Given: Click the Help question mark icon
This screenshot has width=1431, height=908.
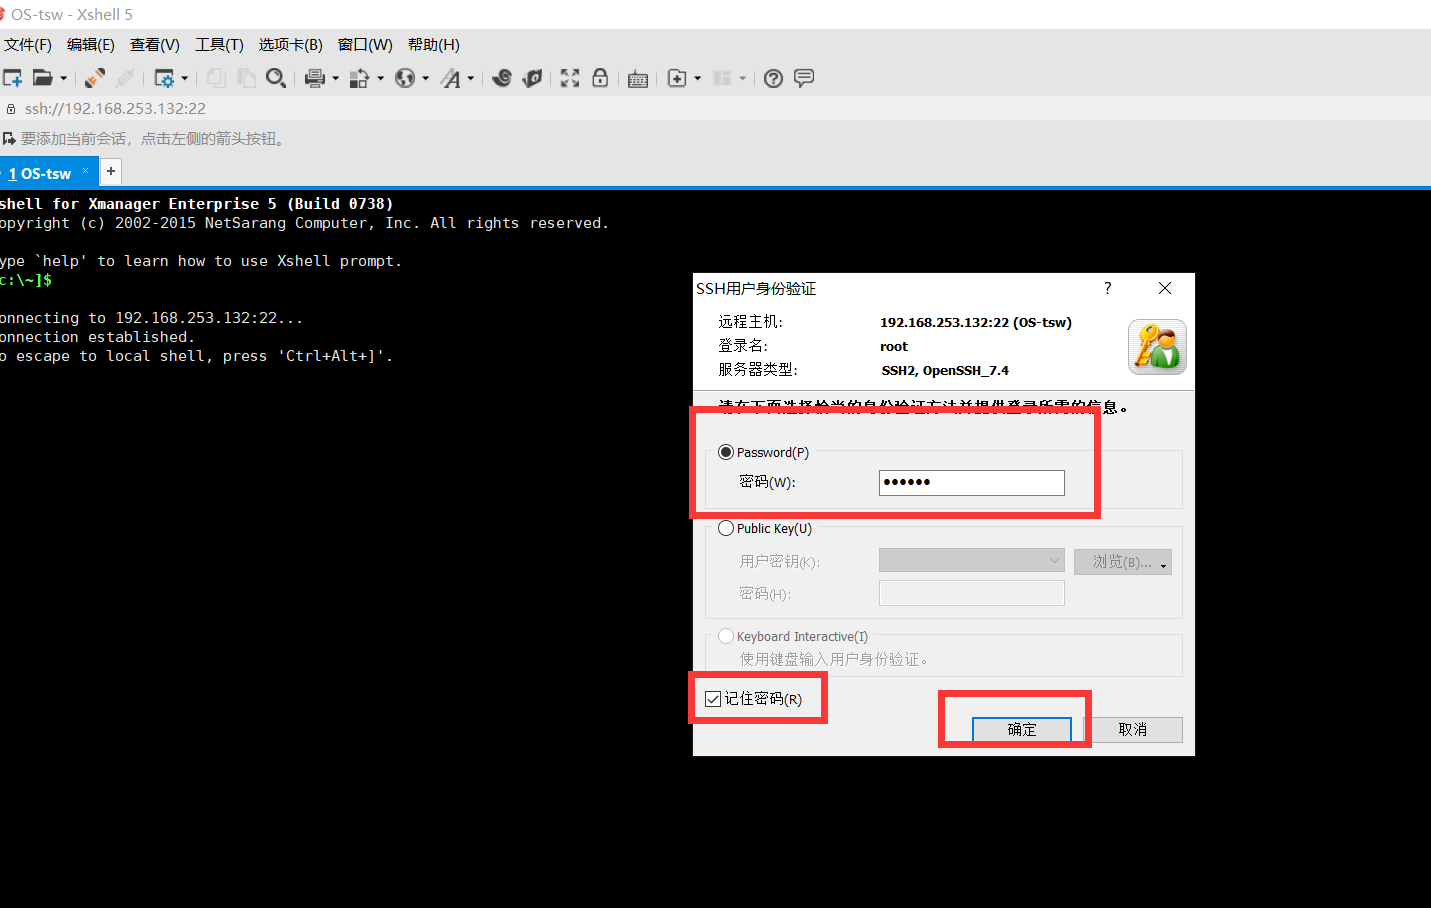Looking at the screenshot, I should (x=773, y=78).
